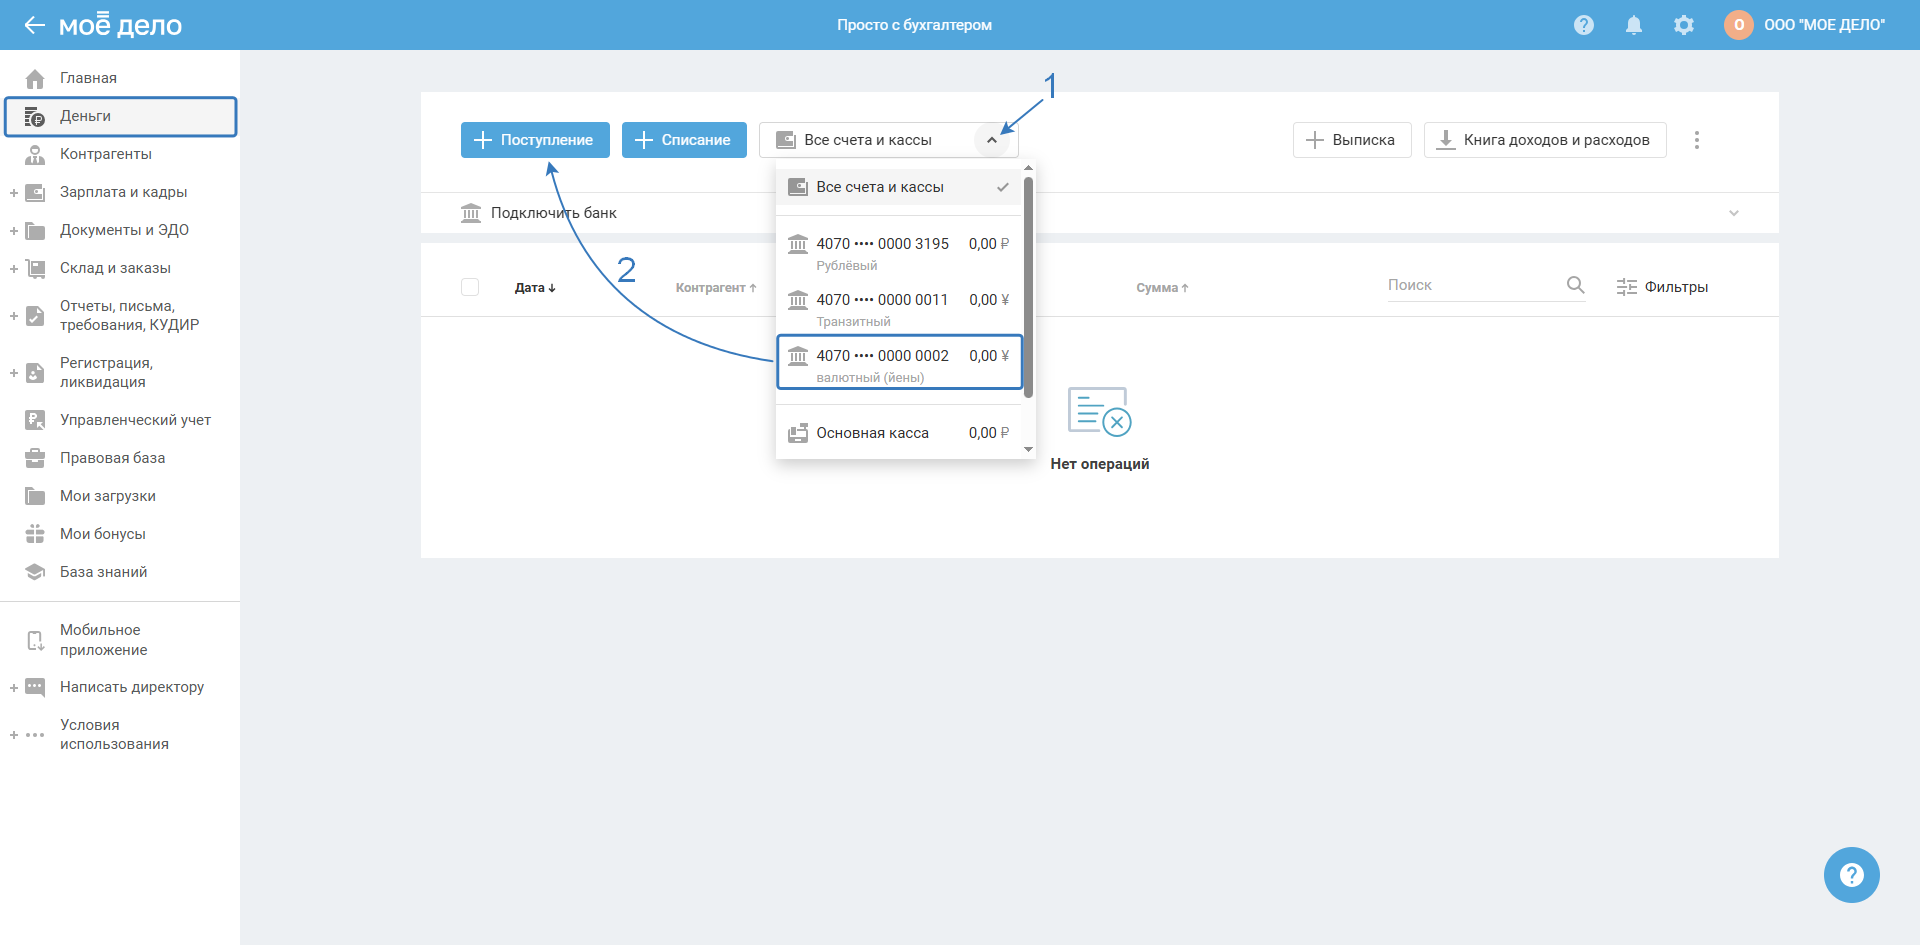Screen dimensions: 1920x945
Task: Click the account dropdown scrollbar thumb
Action: (1028, 287)
